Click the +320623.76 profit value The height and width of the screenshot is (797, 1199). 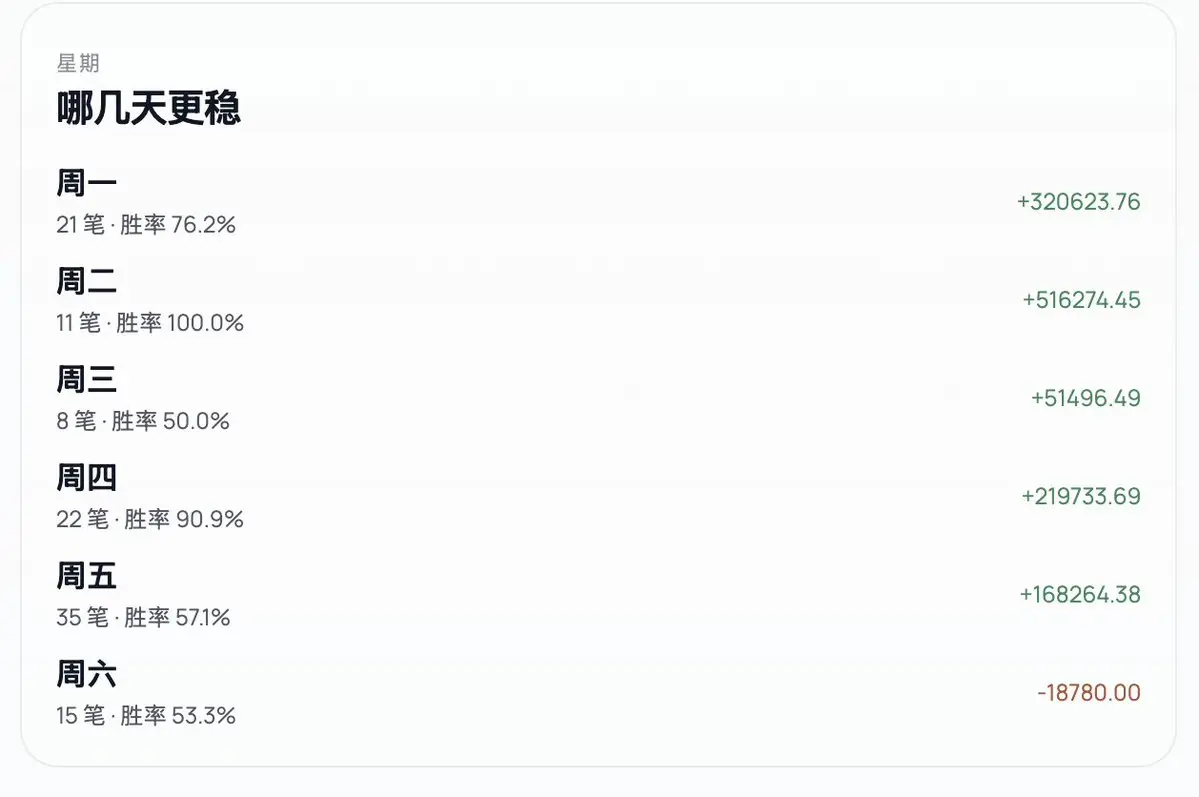pos(1078,202)
